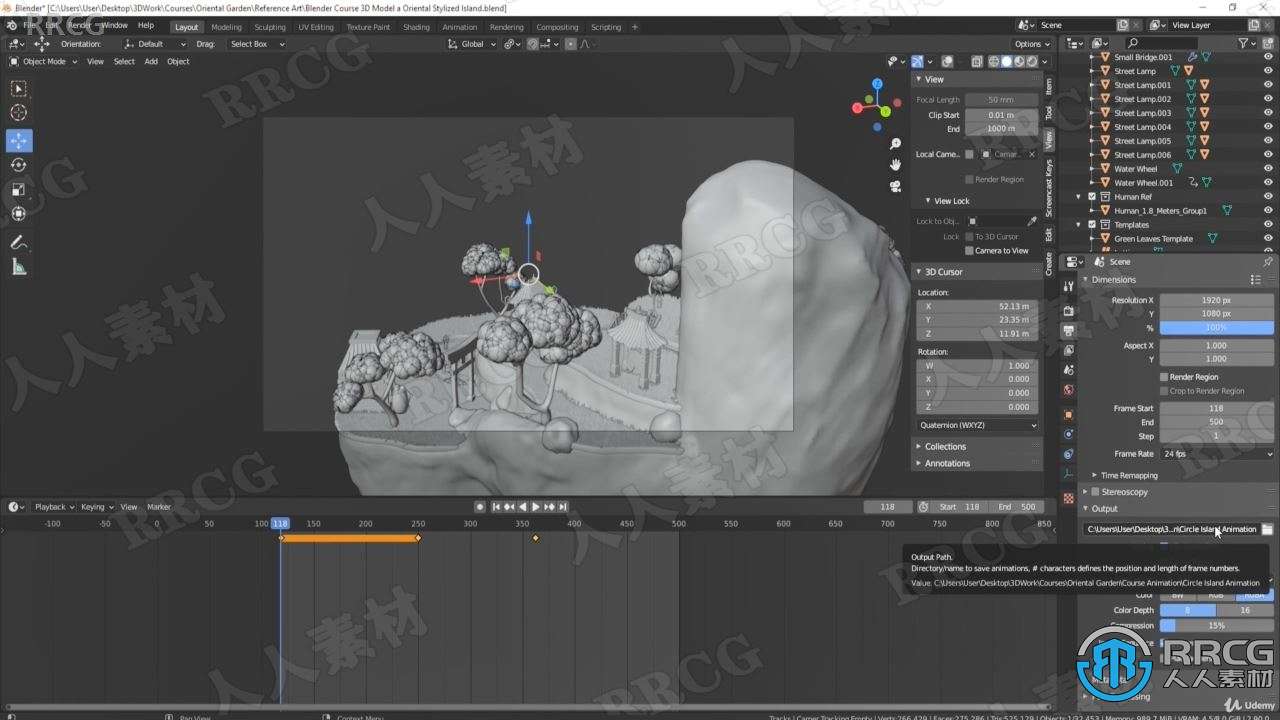This screenshot has width=1280, height=720.
Task: Collapse the Dimensions panel
Action: 1113,280
